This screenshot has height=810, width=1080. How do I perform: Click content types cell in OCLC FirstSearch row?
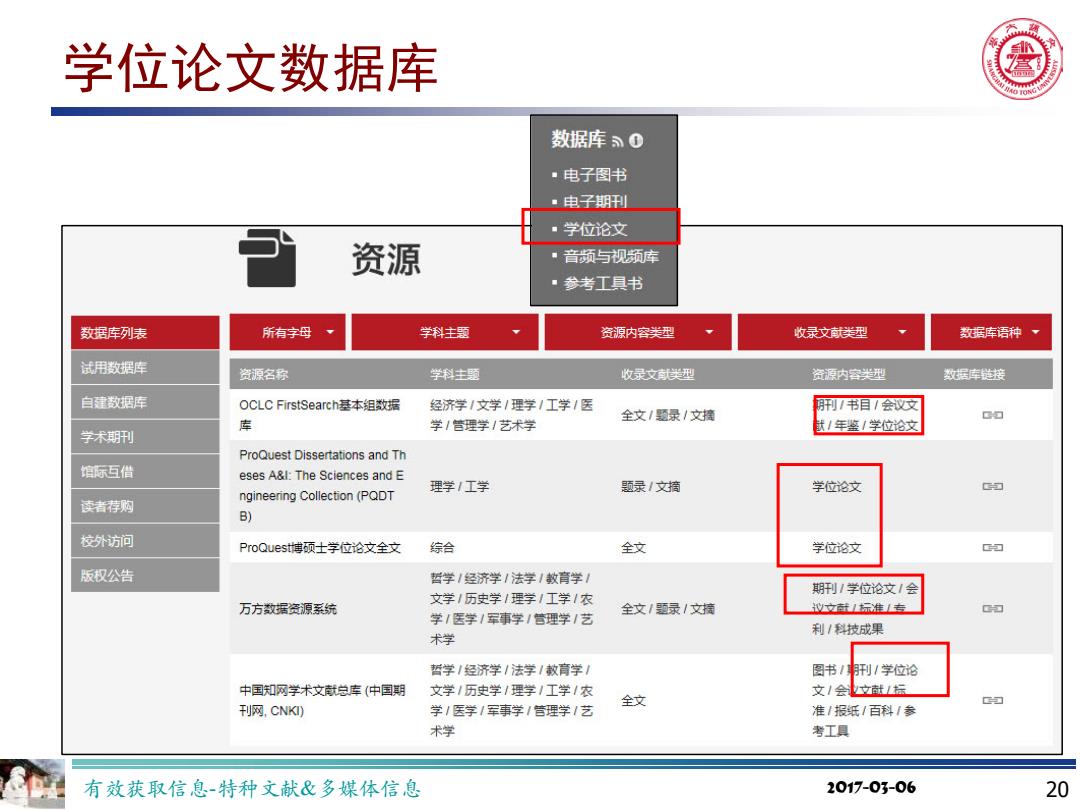865,415
